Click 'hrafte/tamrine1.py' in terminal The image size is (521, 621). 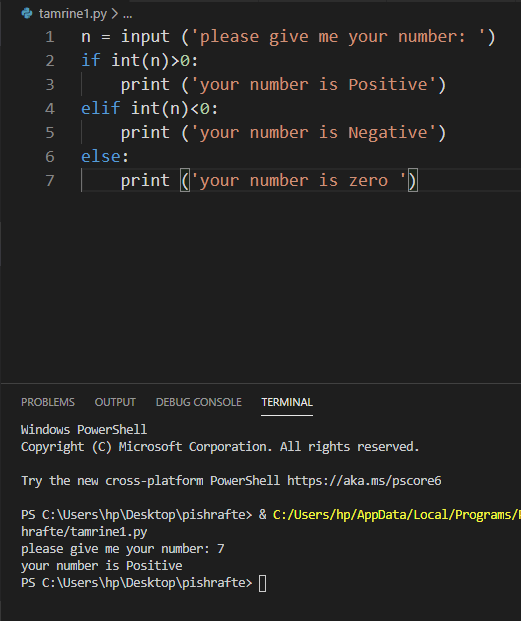click(84, 531)
